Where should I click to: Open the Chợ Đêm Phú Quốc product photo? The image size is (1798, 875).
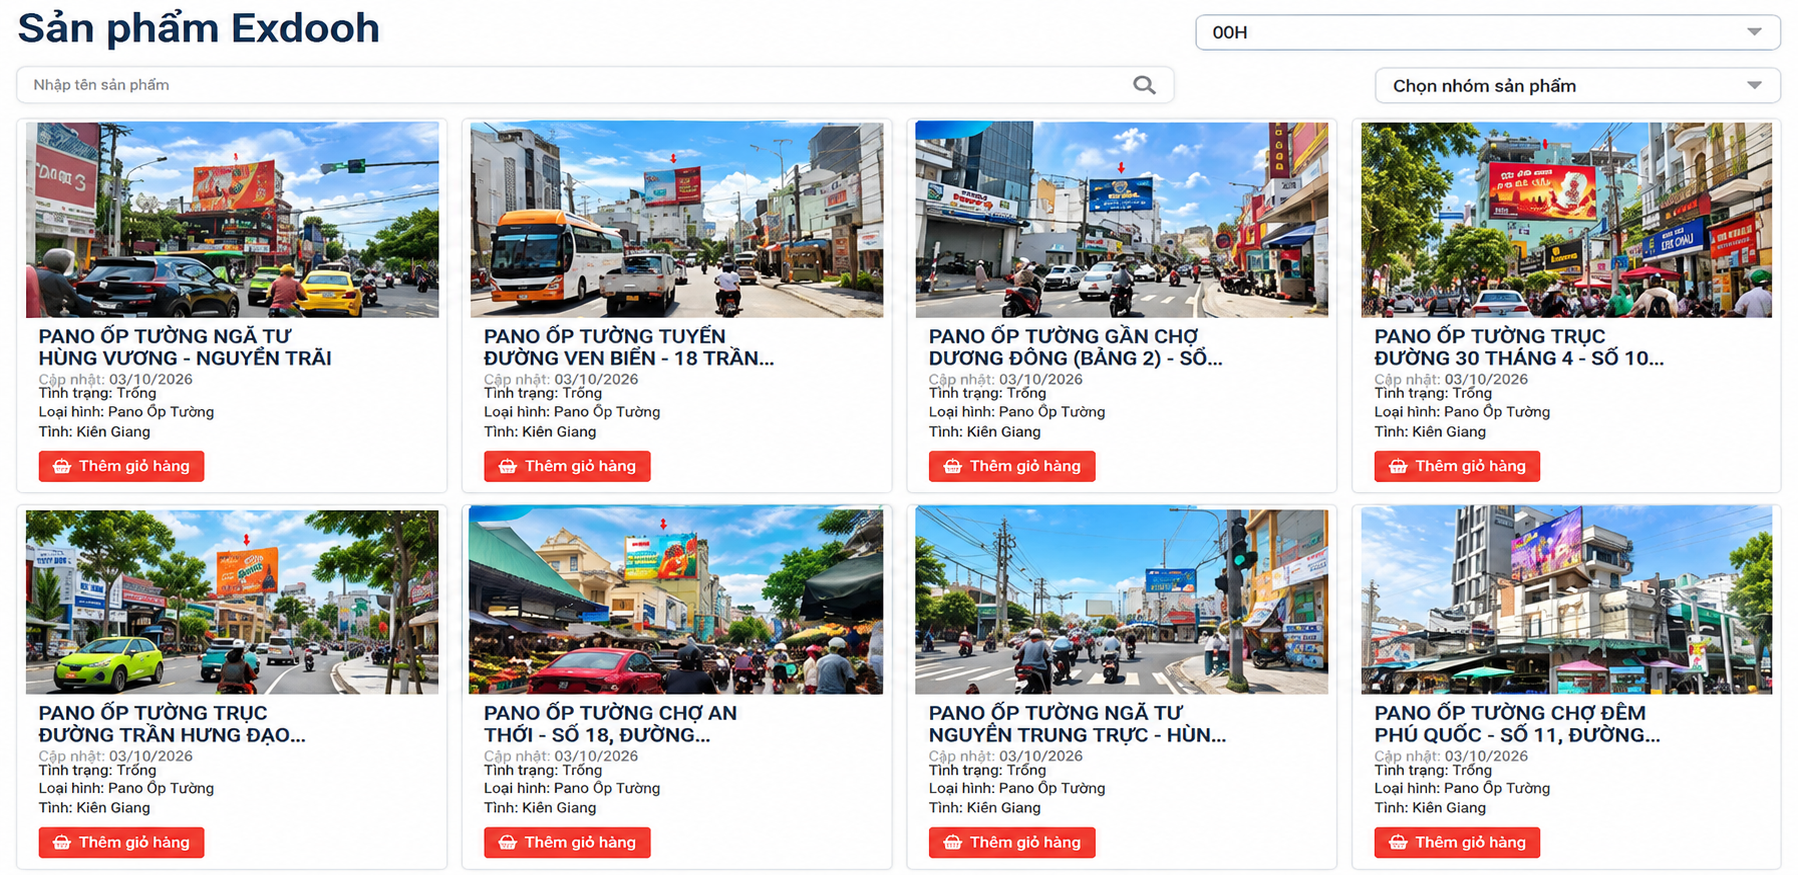tap(1567, 600)
